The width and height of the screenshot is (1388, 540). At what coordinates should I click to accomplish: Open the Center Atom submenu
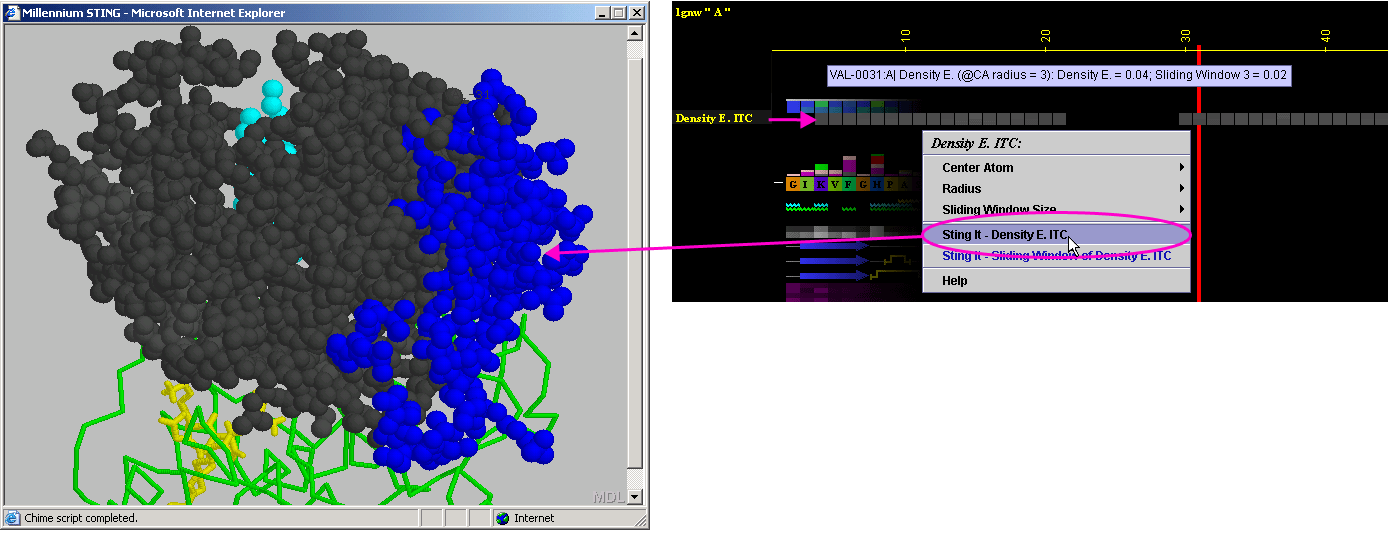coord(1056,168)
